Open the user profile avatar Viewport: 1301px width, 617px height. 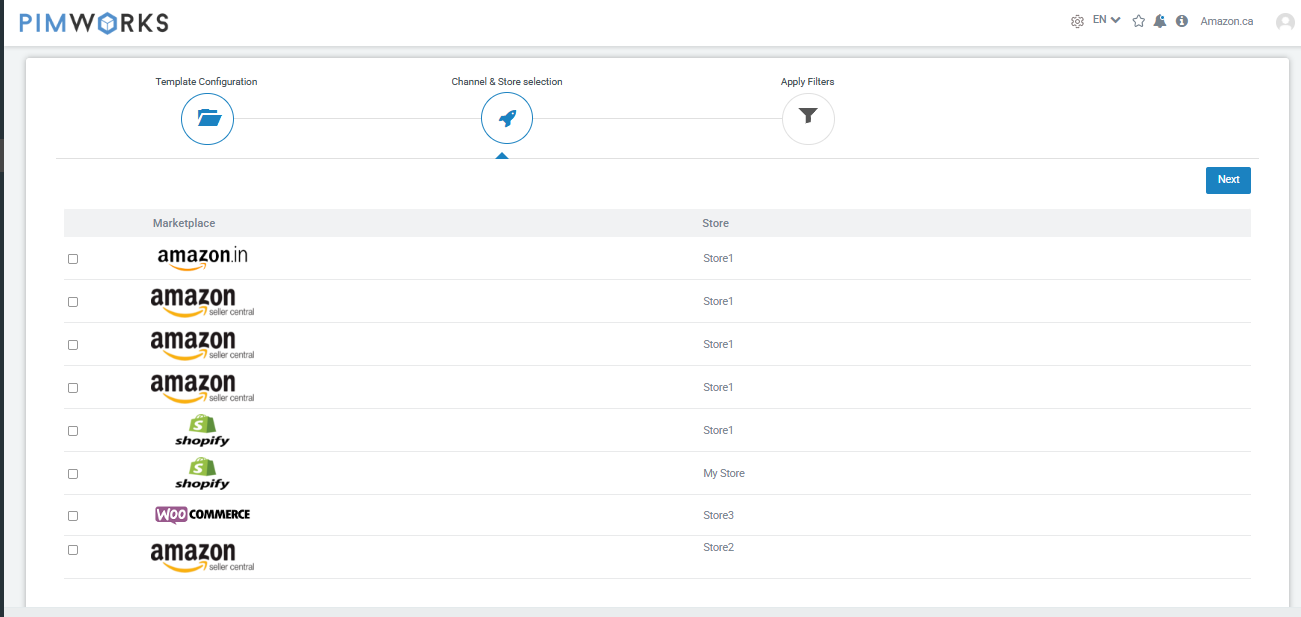click(1285, 21)
